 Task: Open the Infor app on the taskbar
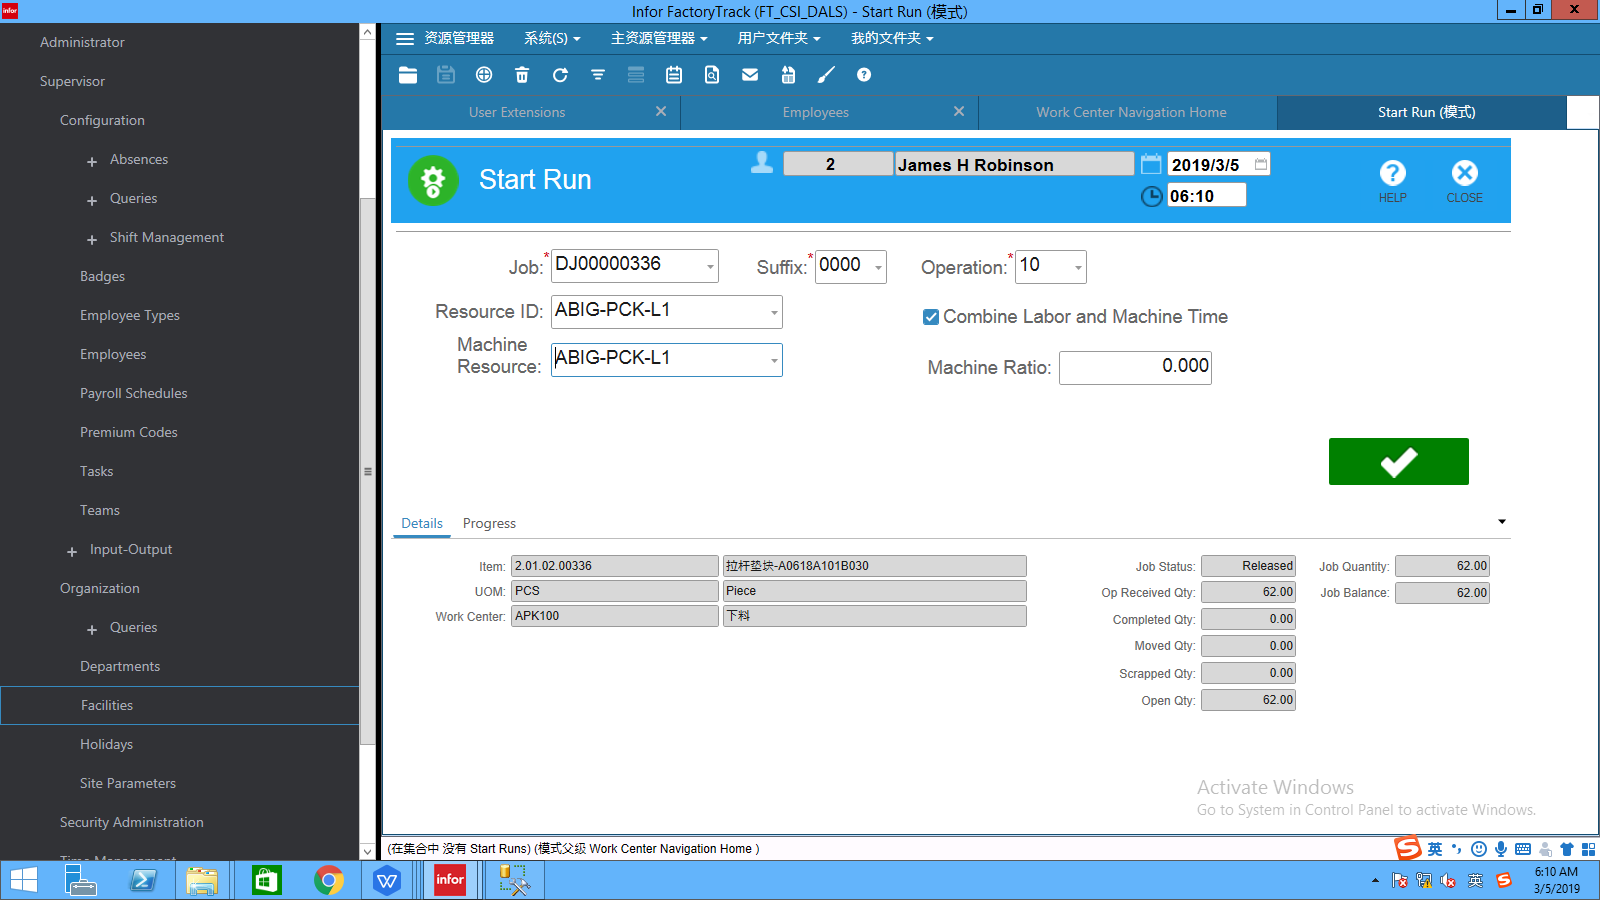tap(450, 880)
